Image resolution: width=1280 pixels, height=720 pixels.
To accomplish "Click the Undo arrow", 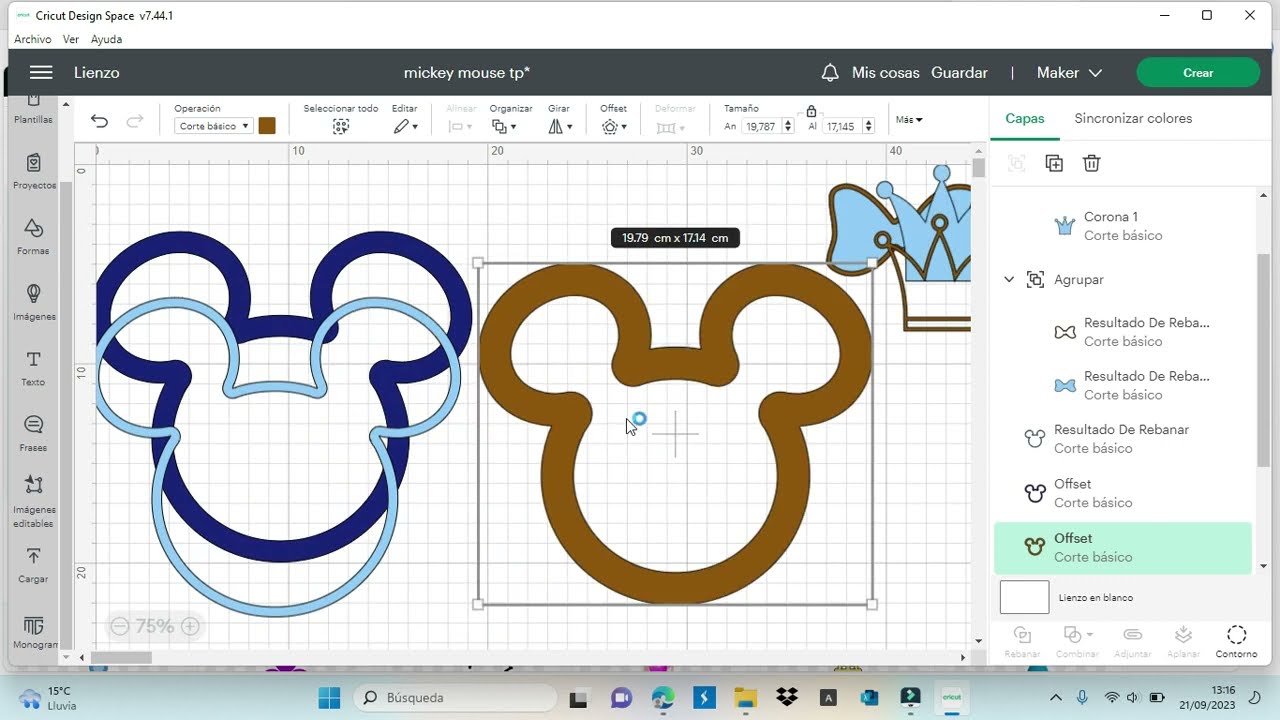I will (x=99, y=121).
